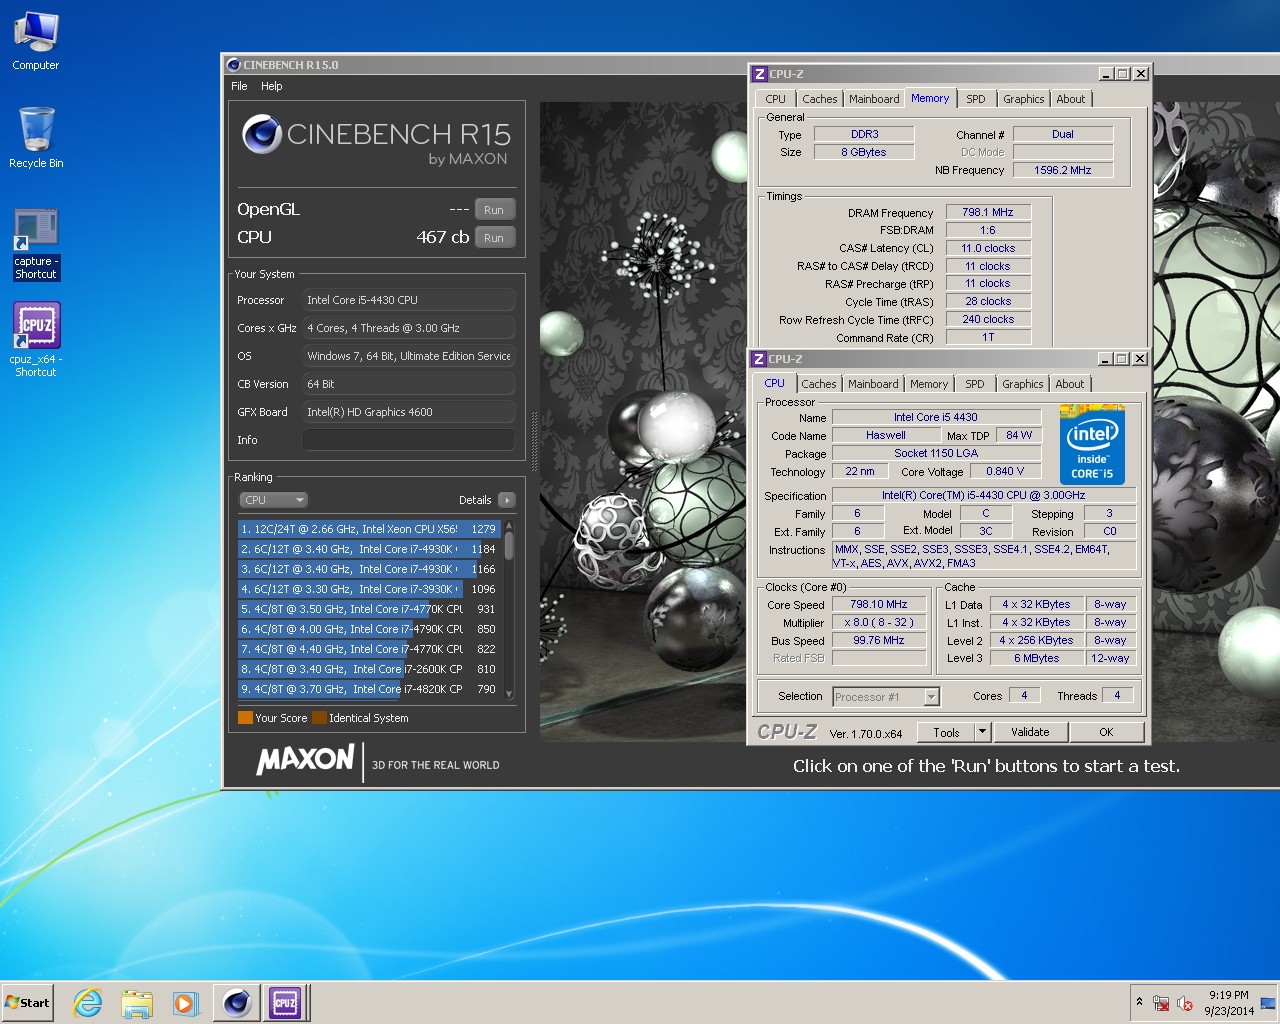Click the Start button on taskbar

pos(27,1002)
